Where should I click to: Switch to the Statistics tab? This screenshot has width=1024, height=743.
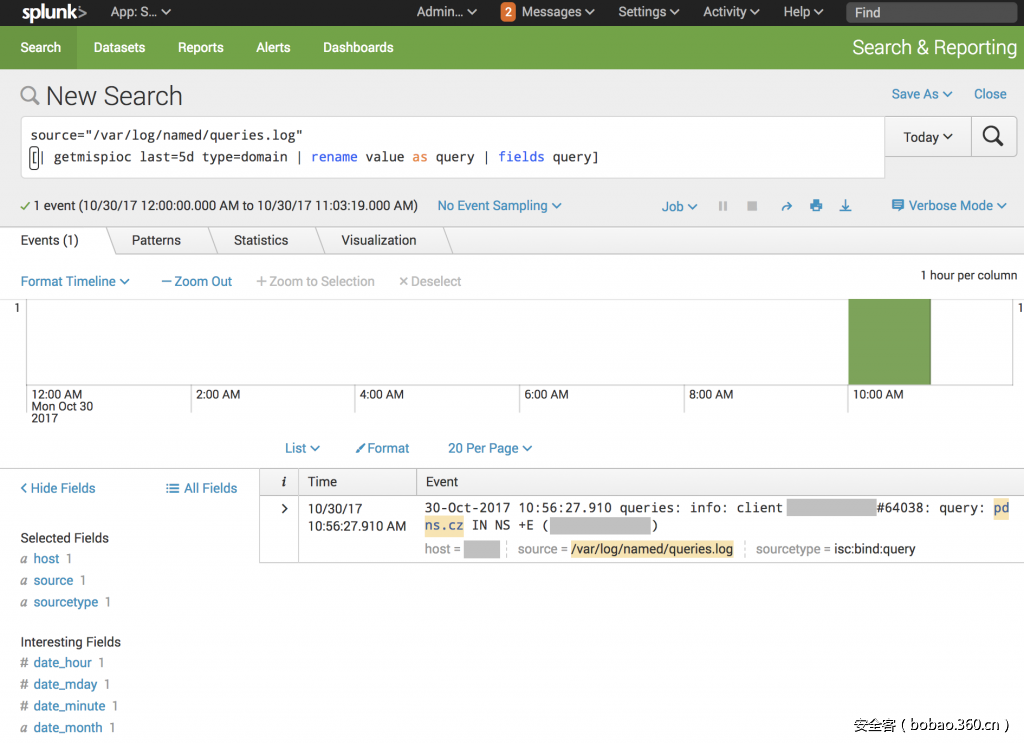[260, 240]
